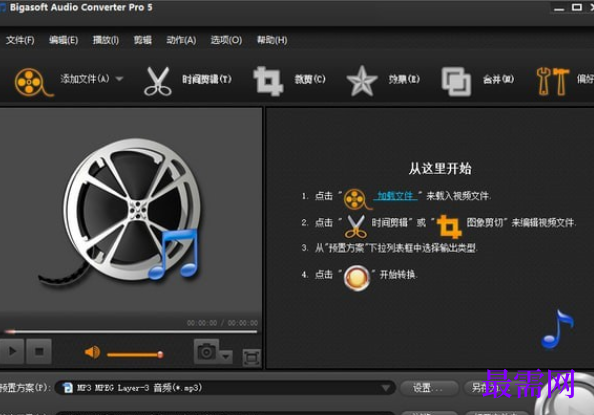Viewport: 594px width, 415px height.
Task: Click the Merge overlapping squares icon
Action: click(456, 81)
